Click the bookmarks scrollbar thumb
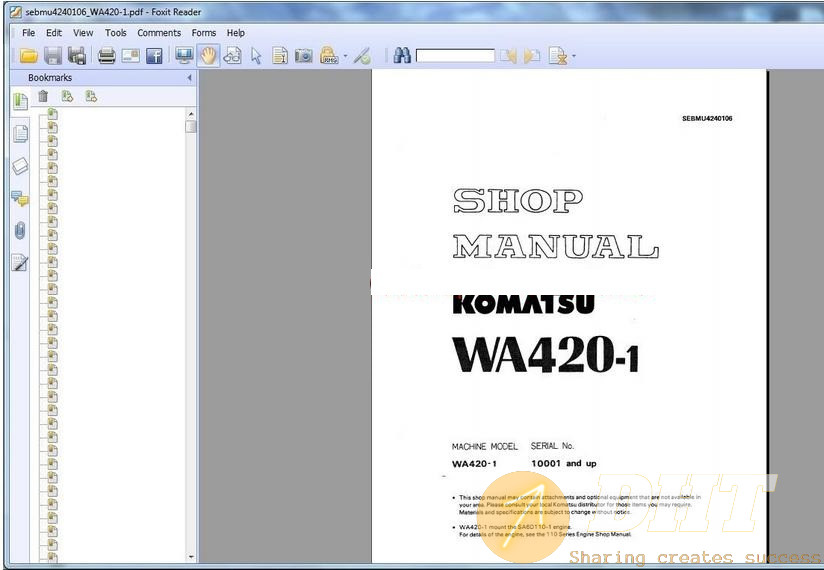Viewport: 824px width, 570px height. [191, 127]
